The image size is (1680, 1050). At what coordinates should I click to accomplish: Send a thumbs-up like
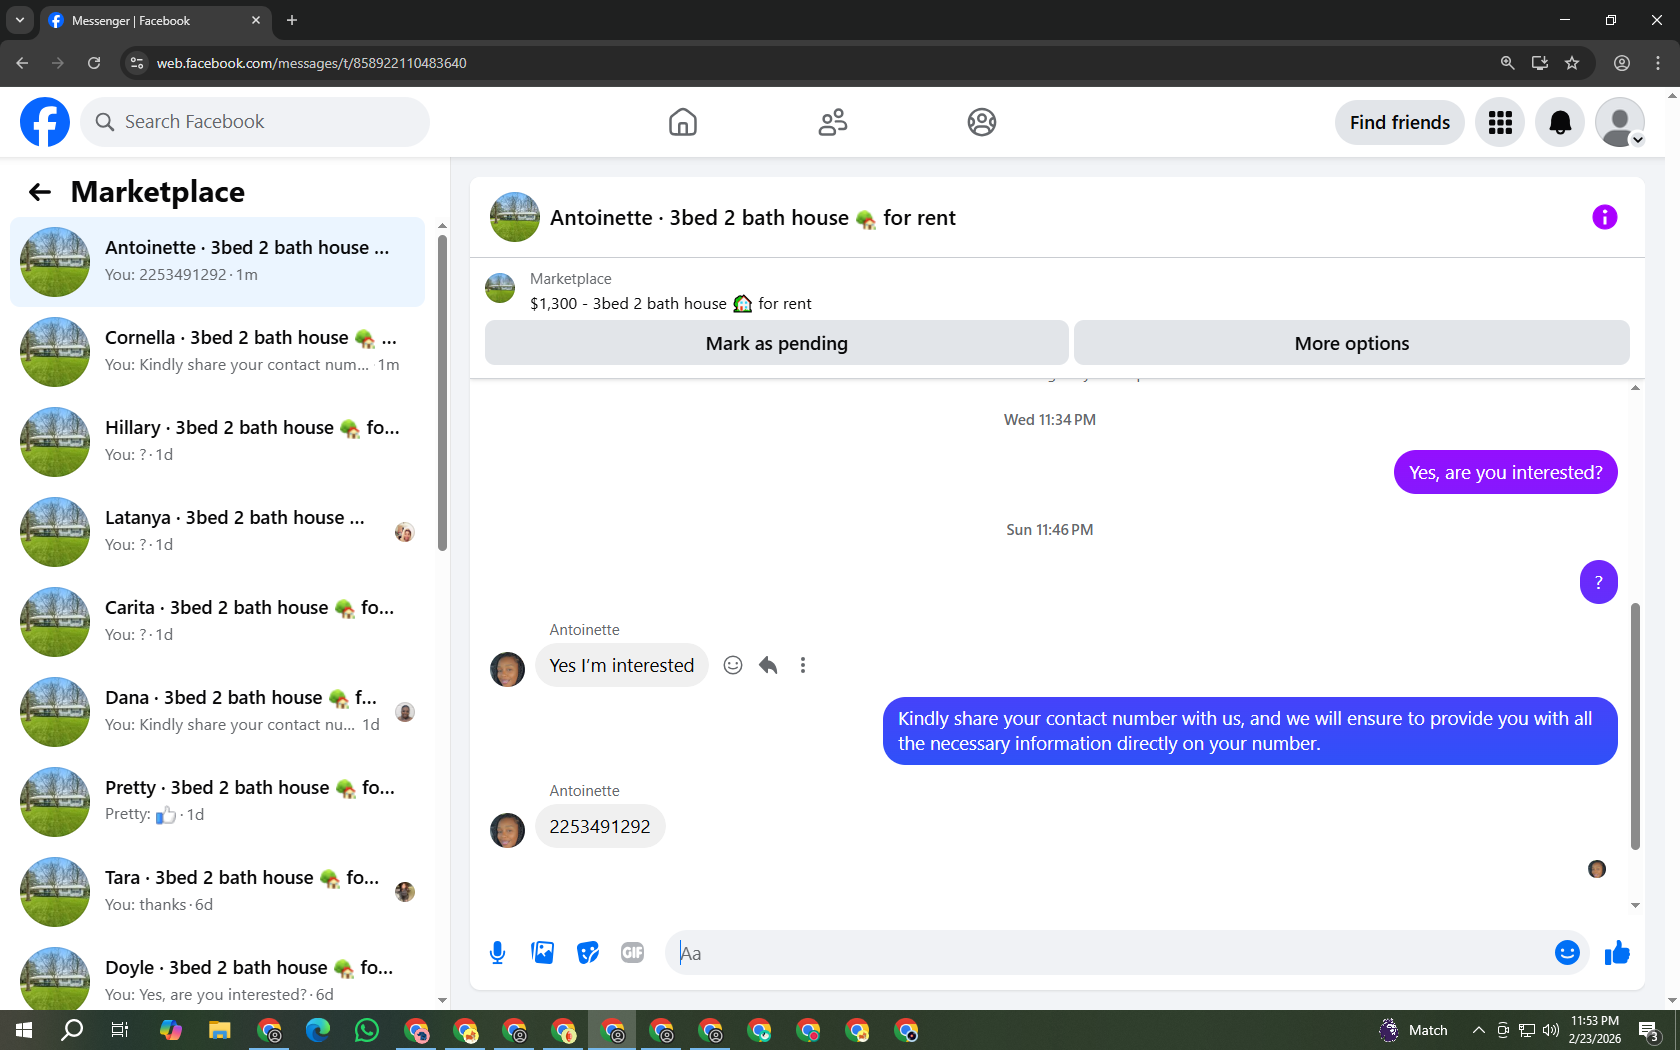[x=1617, y=953]
